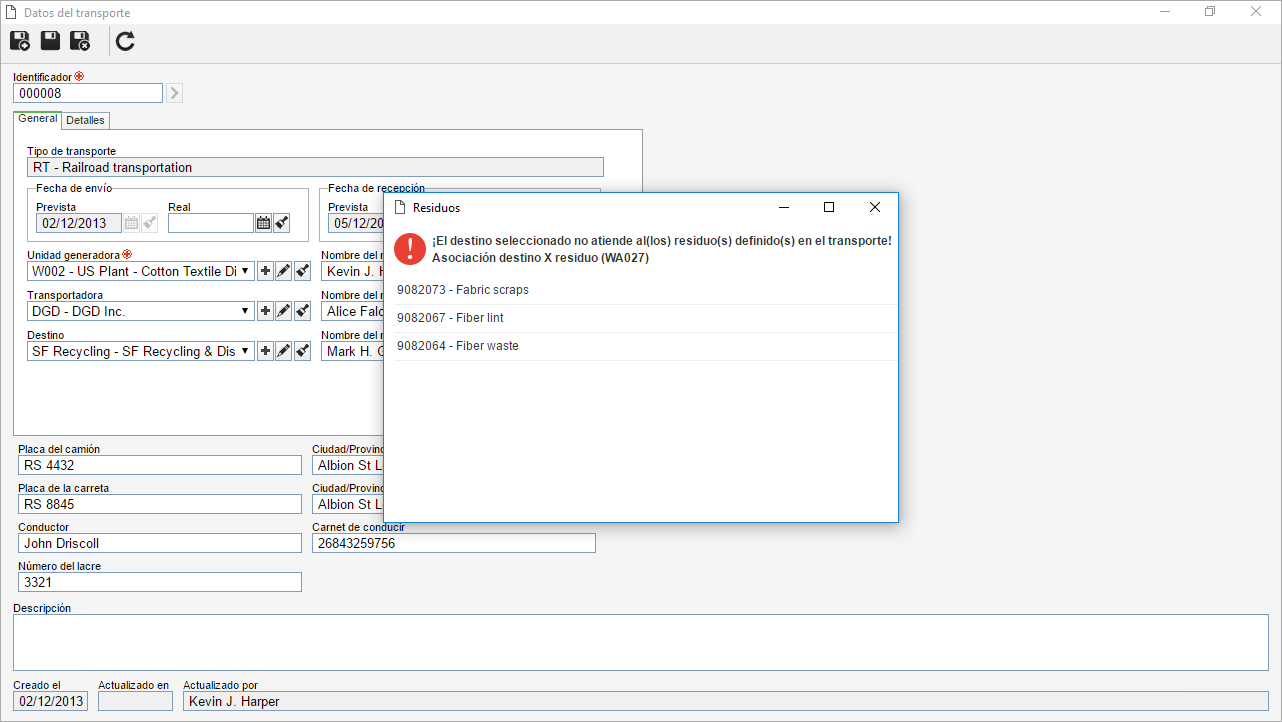Select the Fiber lint residue row
This screenshot has width=1282, height=722.
640,318
